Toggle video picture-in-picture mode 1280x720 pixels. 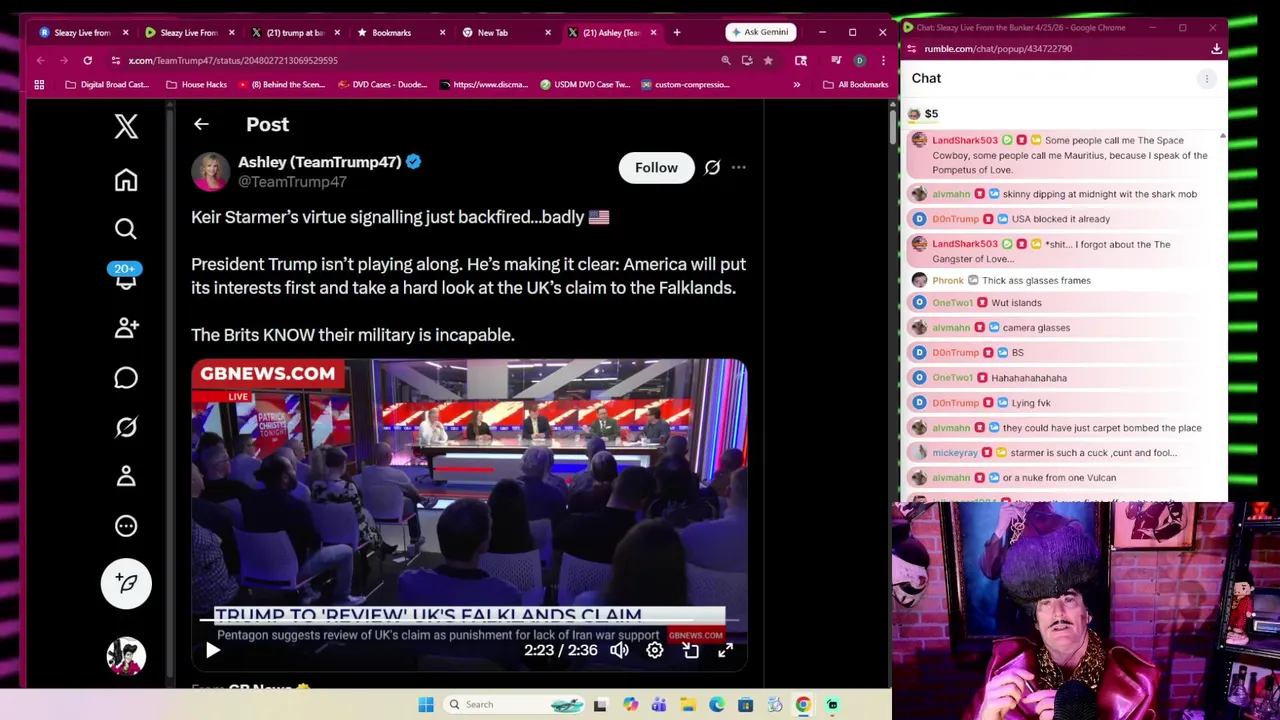click(x=690, y=650)
